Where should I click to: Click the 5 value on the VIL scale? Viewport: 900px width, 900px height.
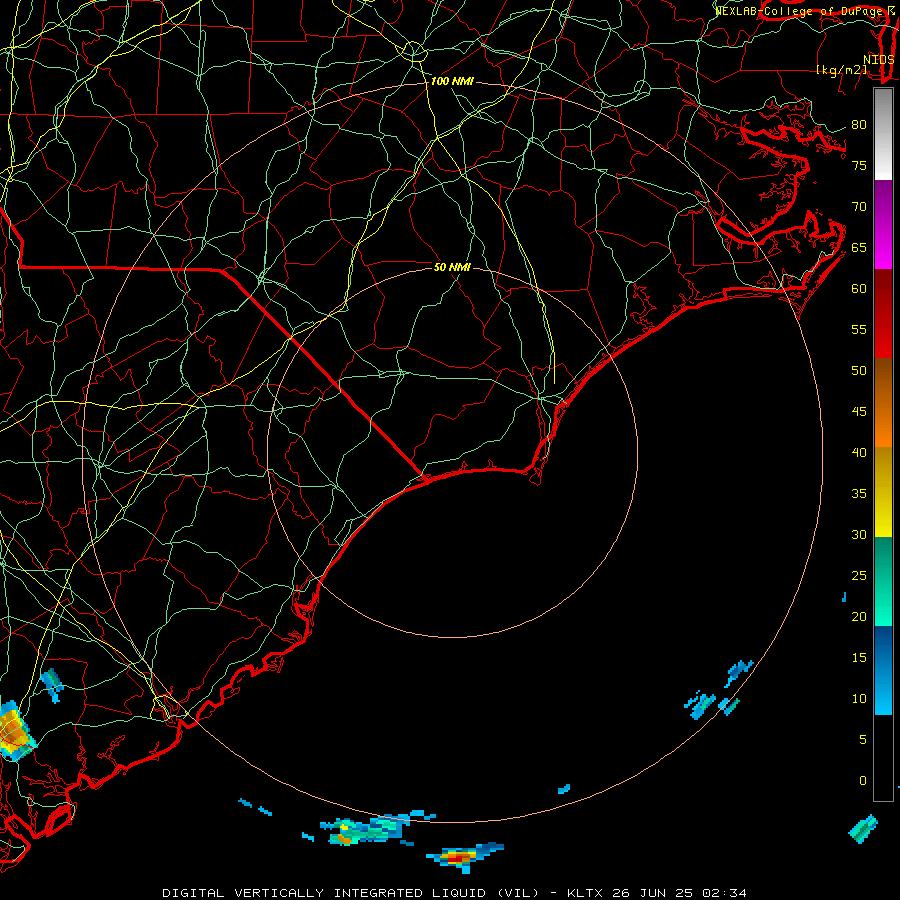pos(863,739)
